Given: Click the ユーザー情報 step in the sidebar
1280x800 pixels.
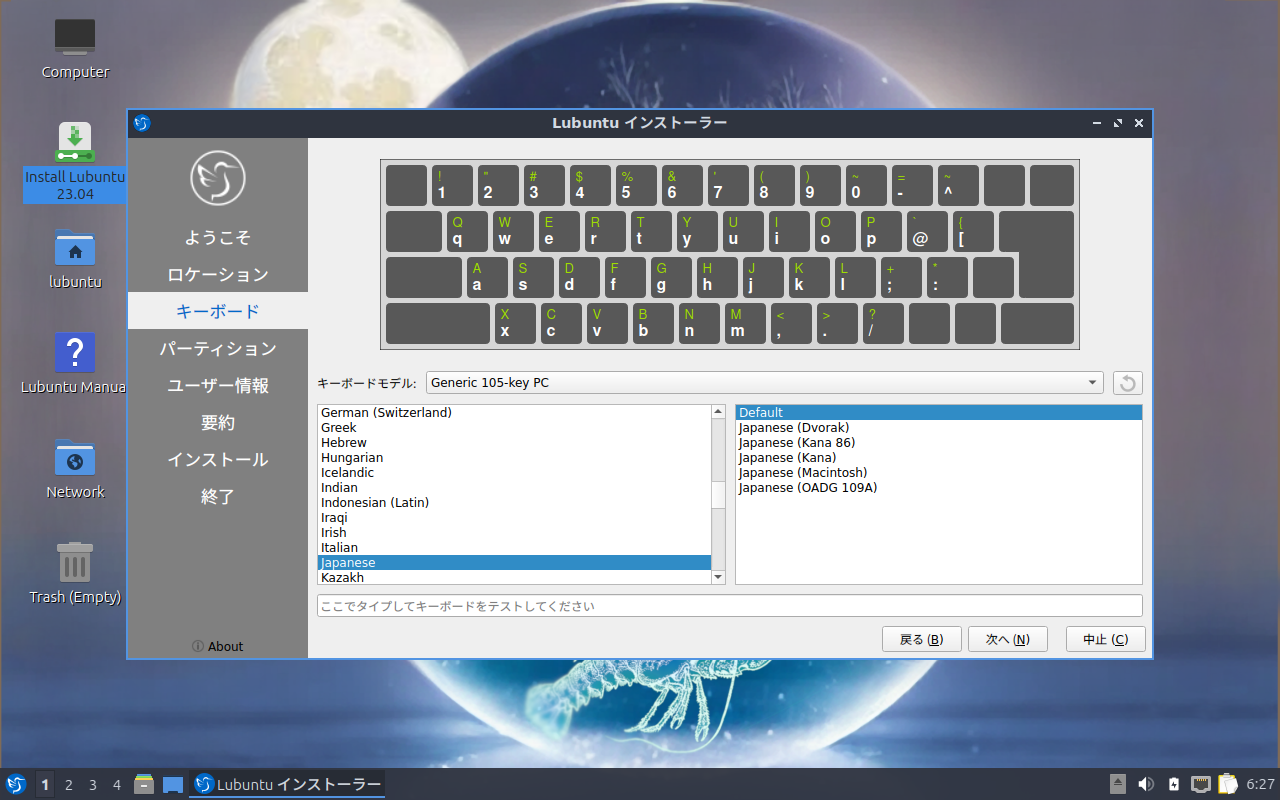Looking at the screenshot, I should pyautogui.click(x=218, y=385).
